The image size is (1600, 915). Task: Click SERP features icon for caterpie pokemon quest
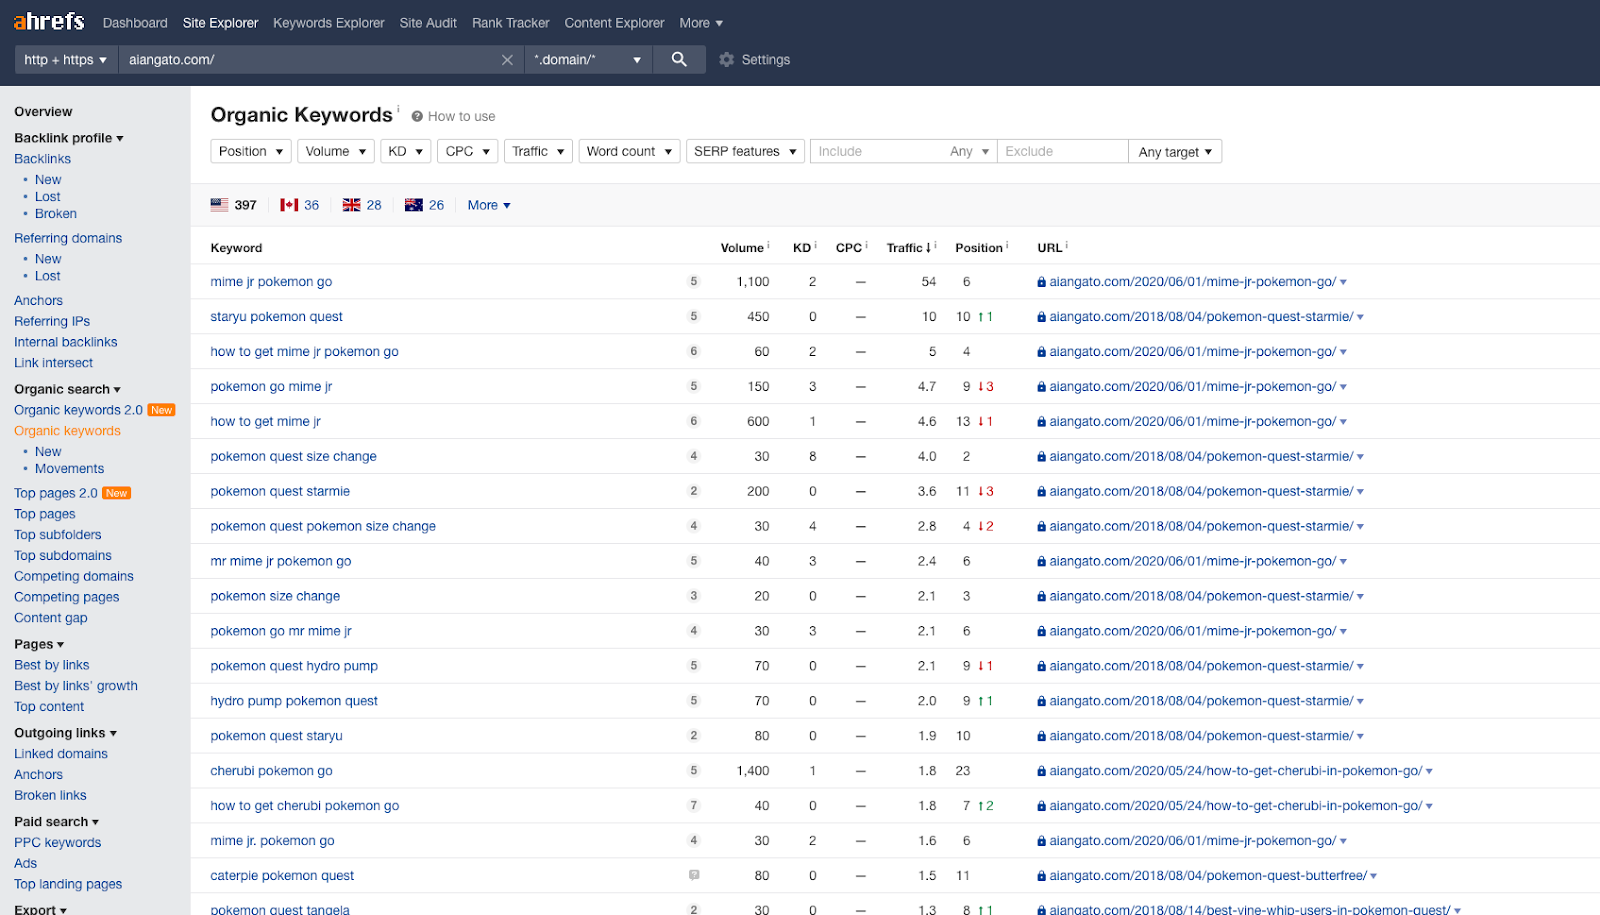point(694,875)
